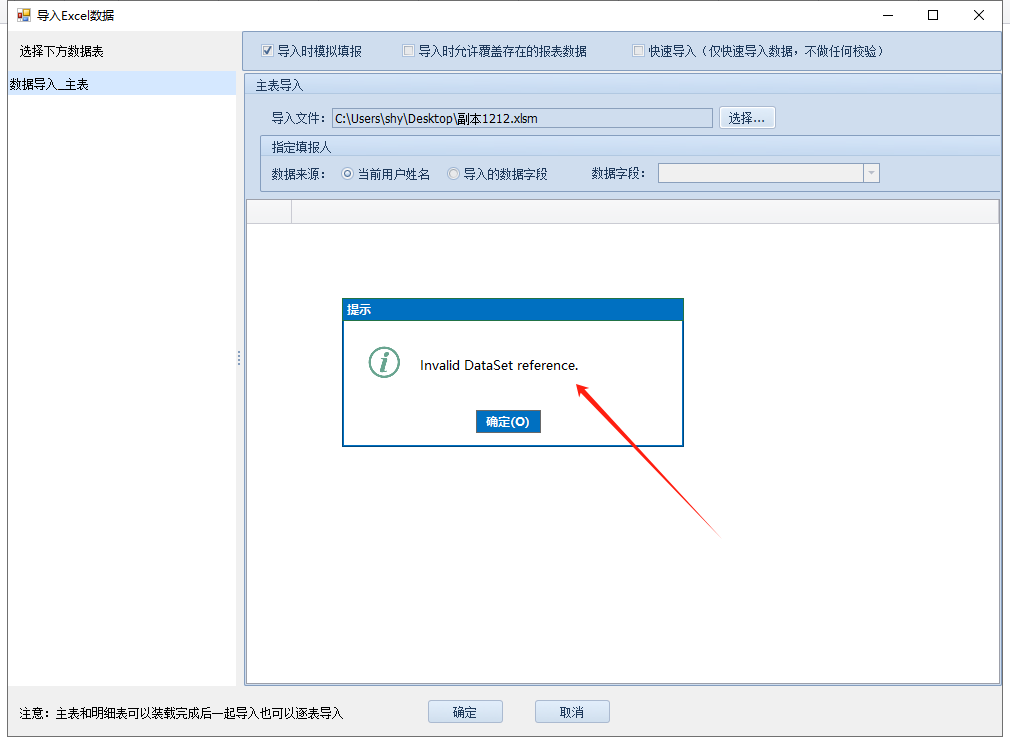Maximize the 导入Excel数据 window
This screenshot has height=744, width=1010.
coord(933,15)
